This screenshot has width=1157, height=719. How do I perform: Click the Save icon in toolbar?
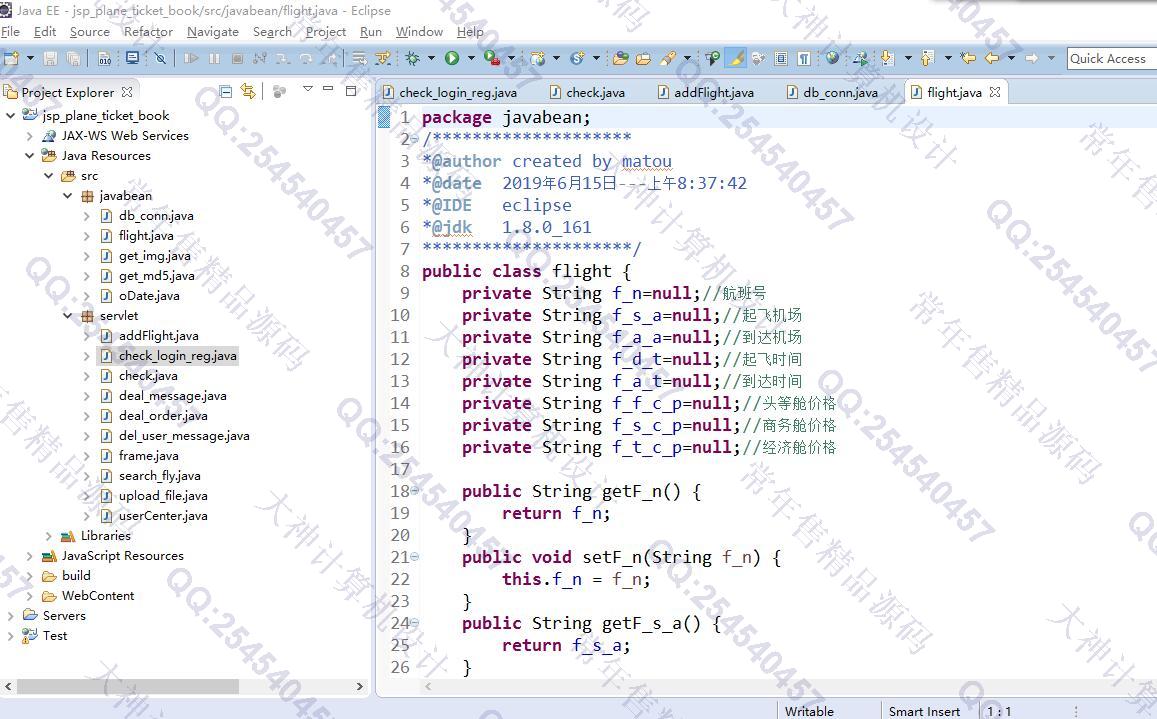coord(50,58)
